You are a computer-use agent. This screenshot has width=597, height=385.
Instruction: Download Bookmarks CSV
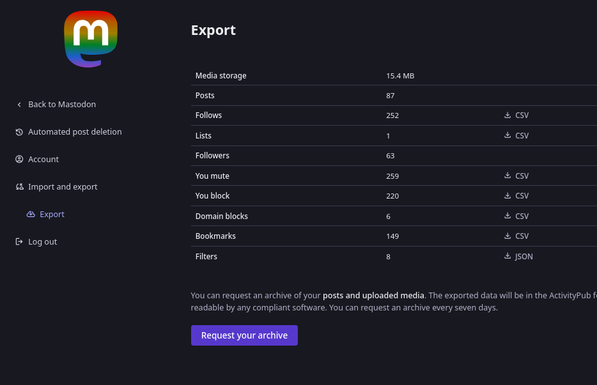click(x=517, y=236)
